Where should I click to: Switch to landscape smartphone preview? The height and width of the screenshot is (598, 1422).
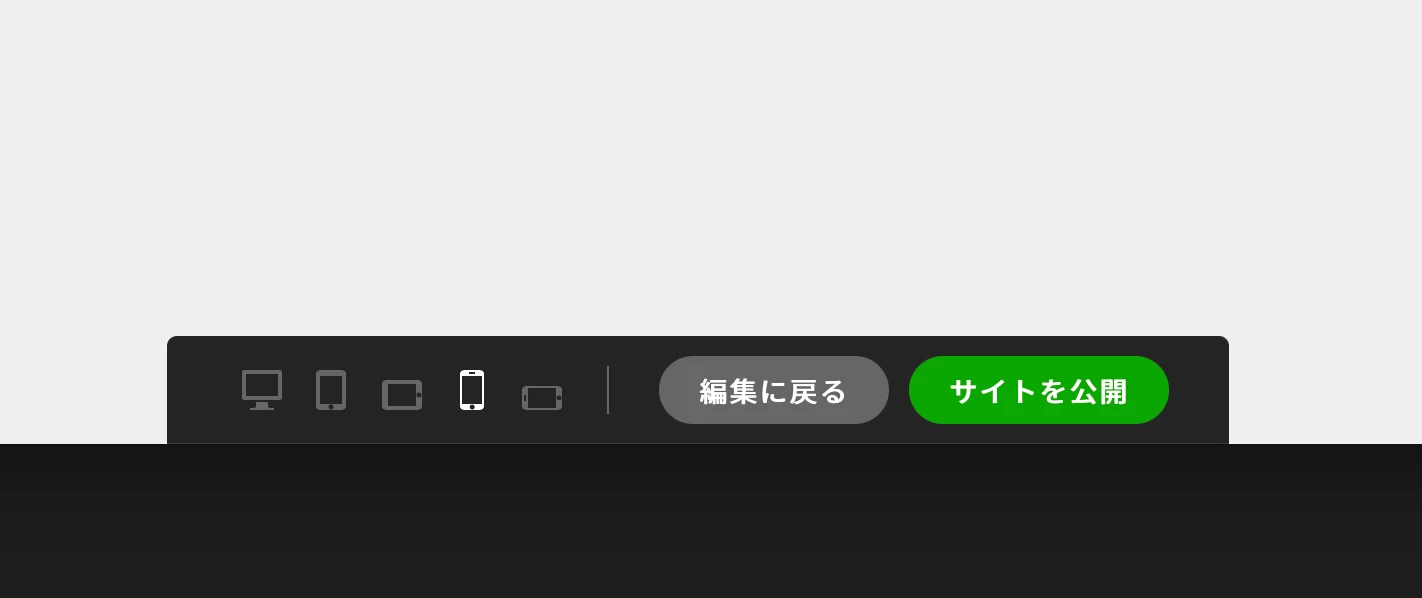click(542, 398)
